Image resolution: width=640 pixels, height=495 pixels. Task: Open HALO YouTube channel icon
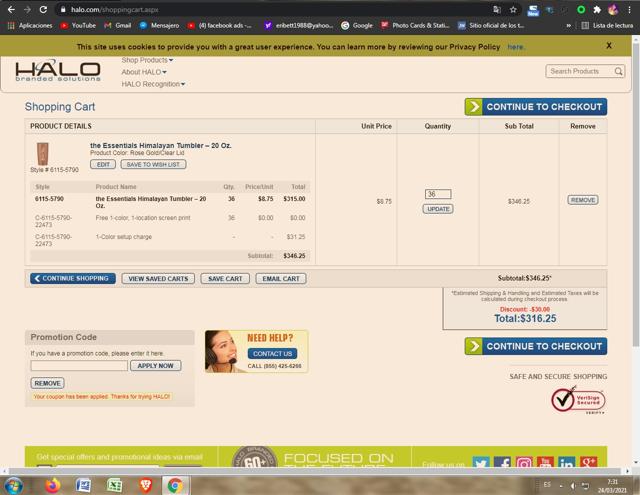(545, 463)
